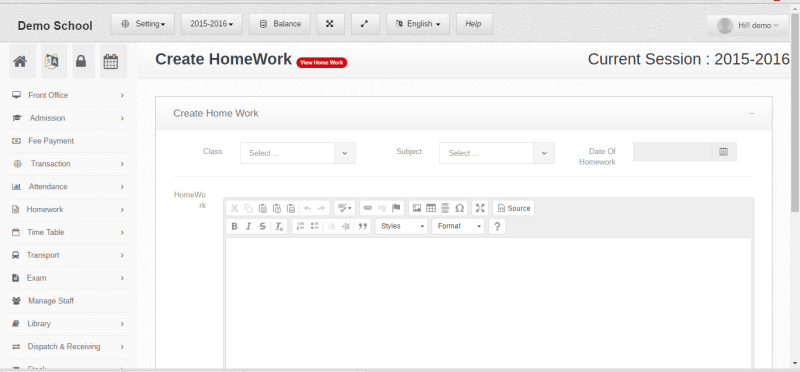Open the Format dropdown in editor

458,226
